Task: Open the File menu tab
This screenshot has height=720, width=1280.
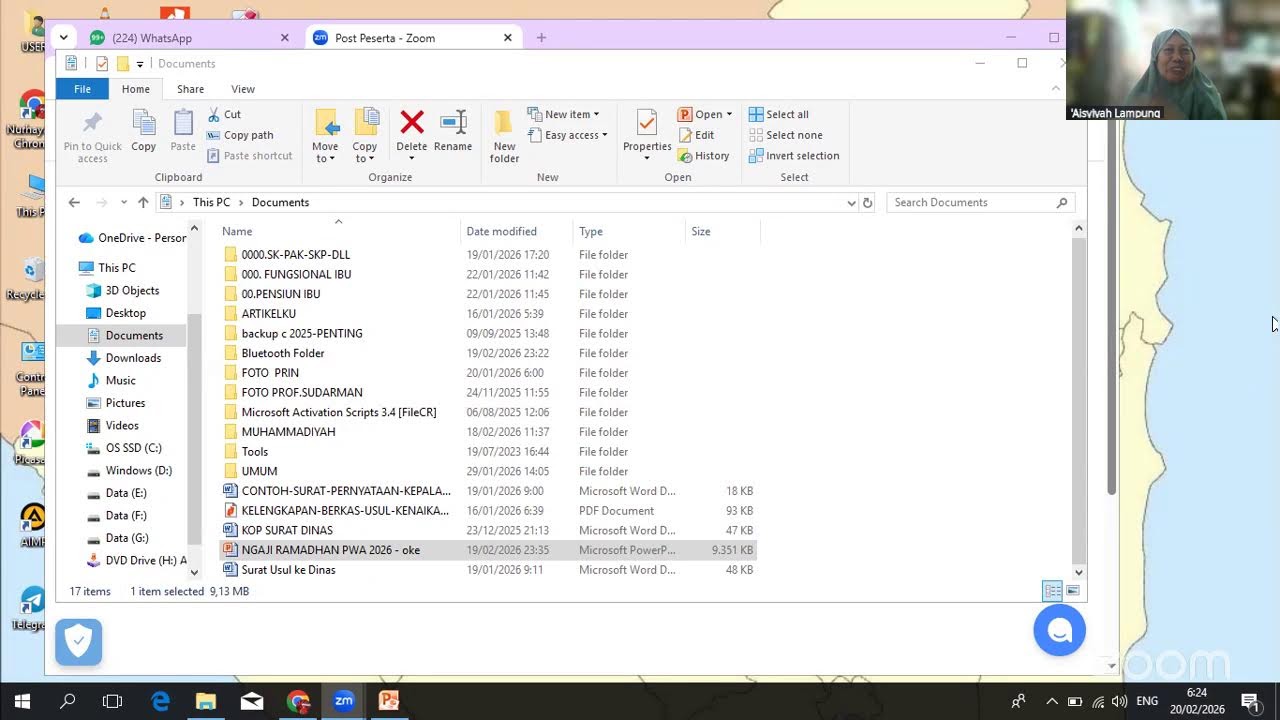Action: [x=82, y=89]
